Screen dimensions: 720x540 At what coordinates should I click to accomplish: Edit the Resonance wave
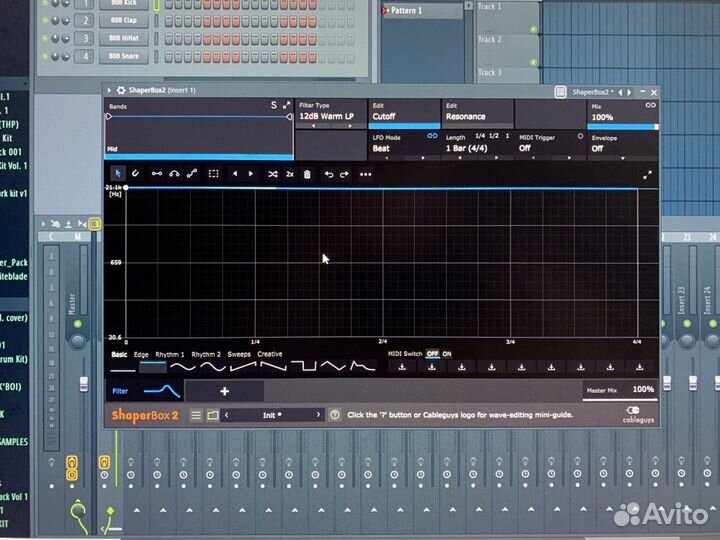click(477, 112)
